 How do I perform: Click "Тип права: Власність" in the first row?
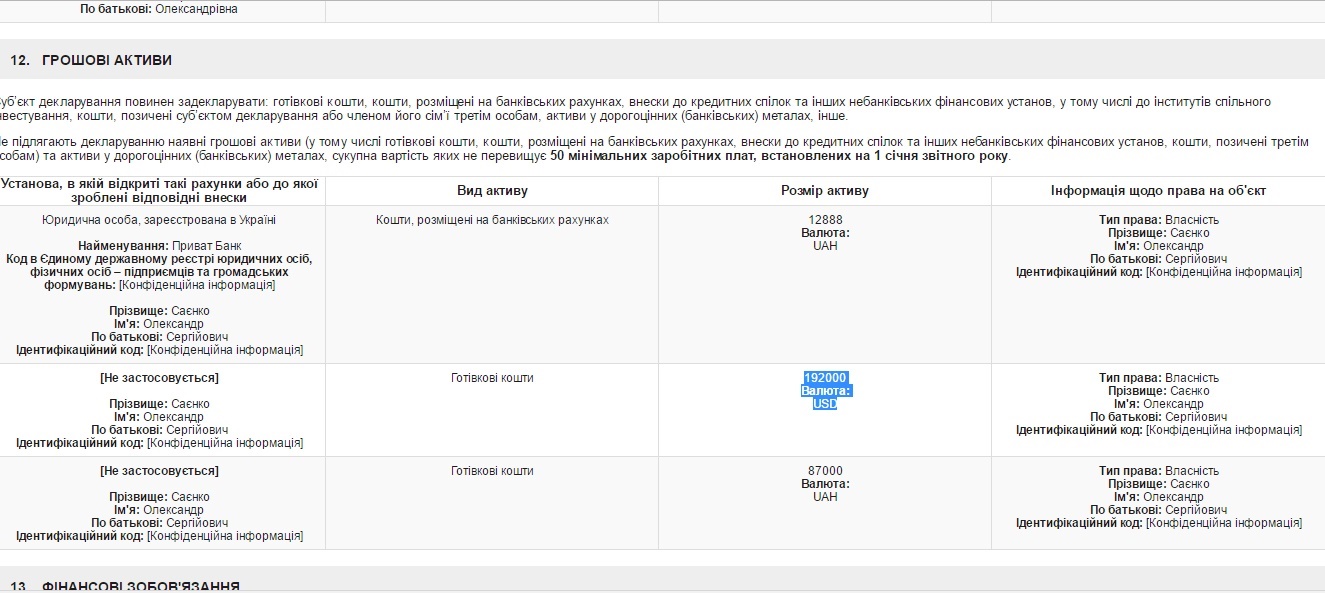point(1158,220)
